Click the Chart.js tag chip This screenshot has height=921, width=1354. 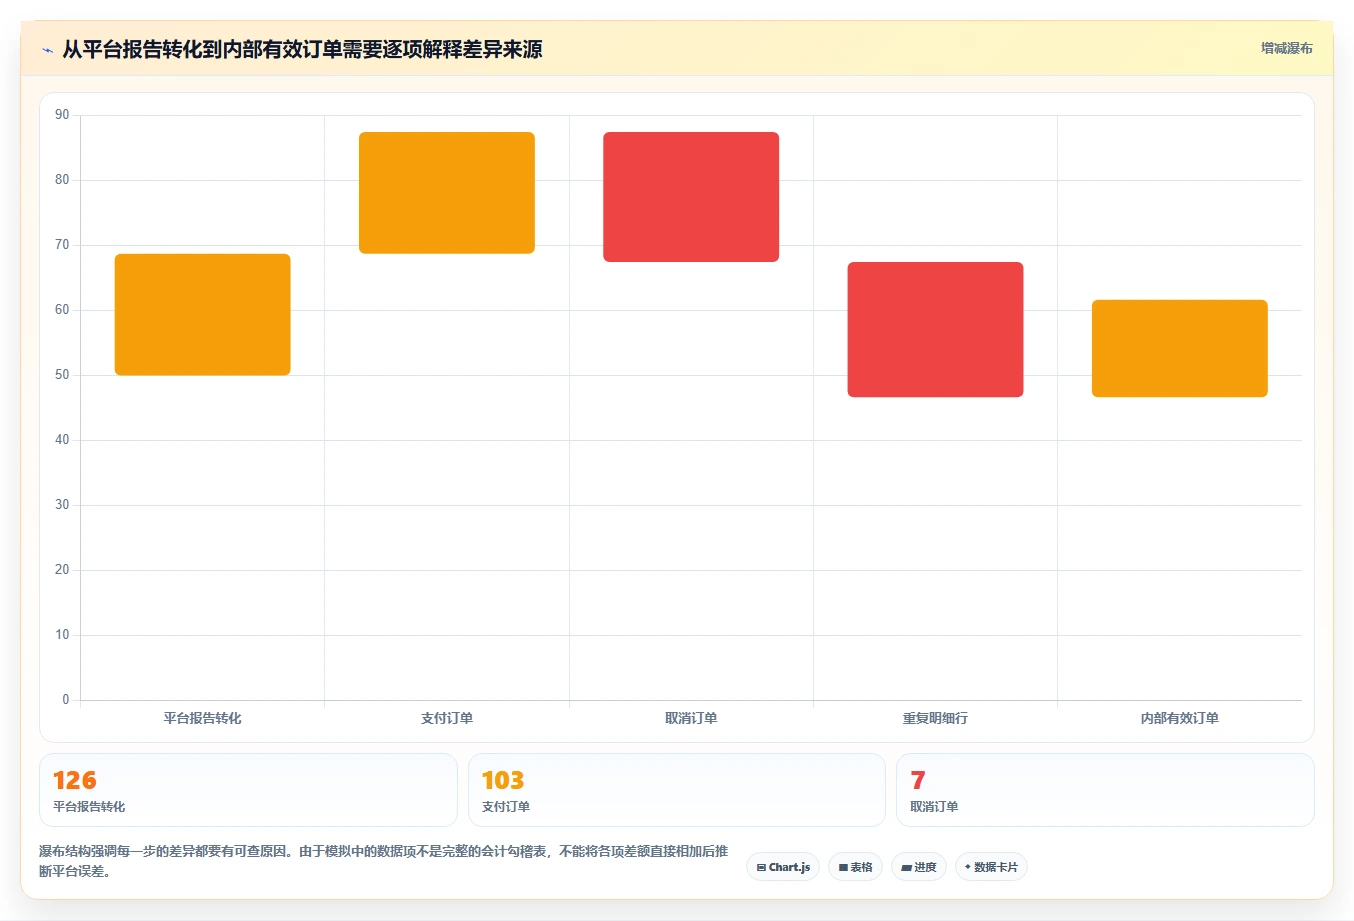[x=783, y=867]
